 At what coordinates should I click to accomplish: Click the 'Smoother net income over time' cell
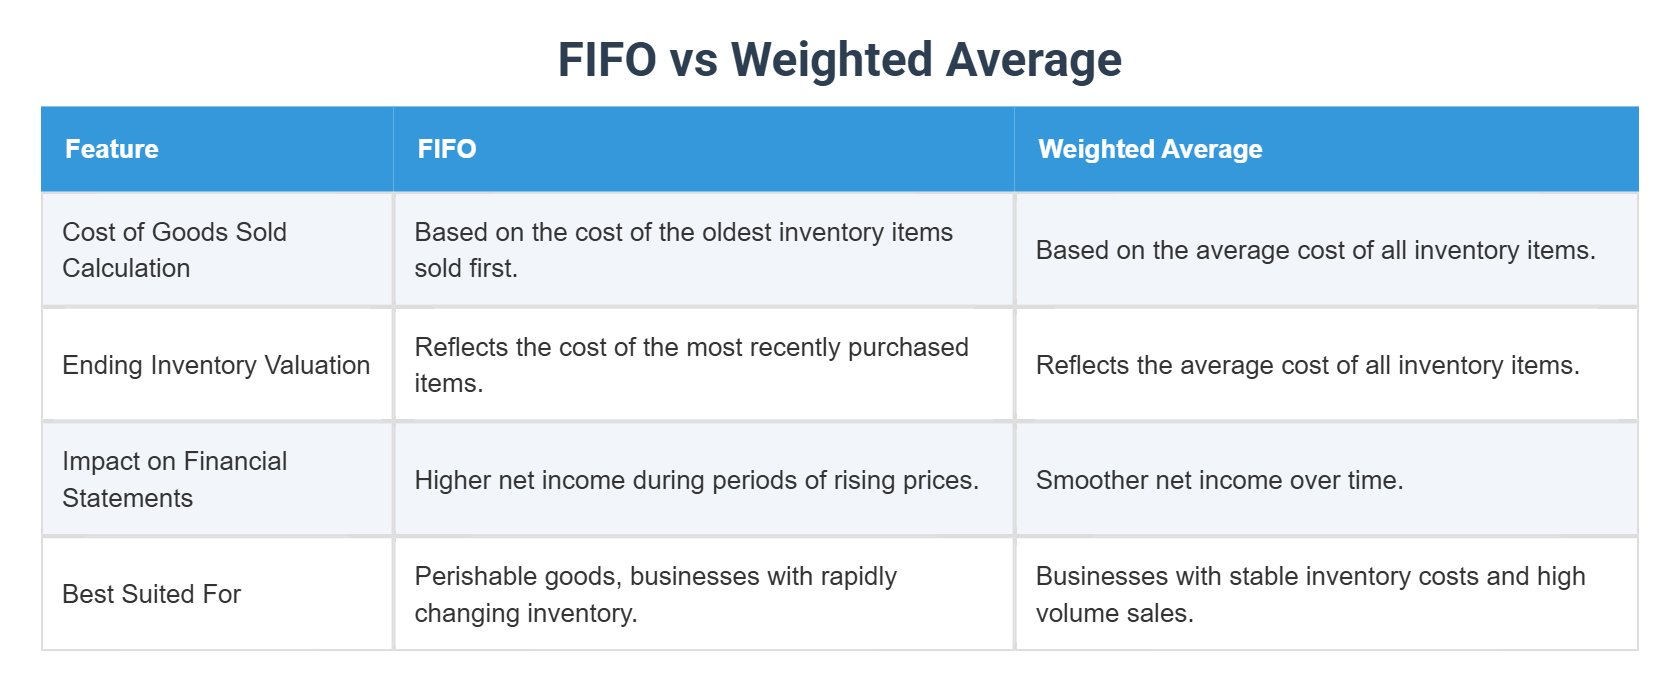pos(1219,480)
